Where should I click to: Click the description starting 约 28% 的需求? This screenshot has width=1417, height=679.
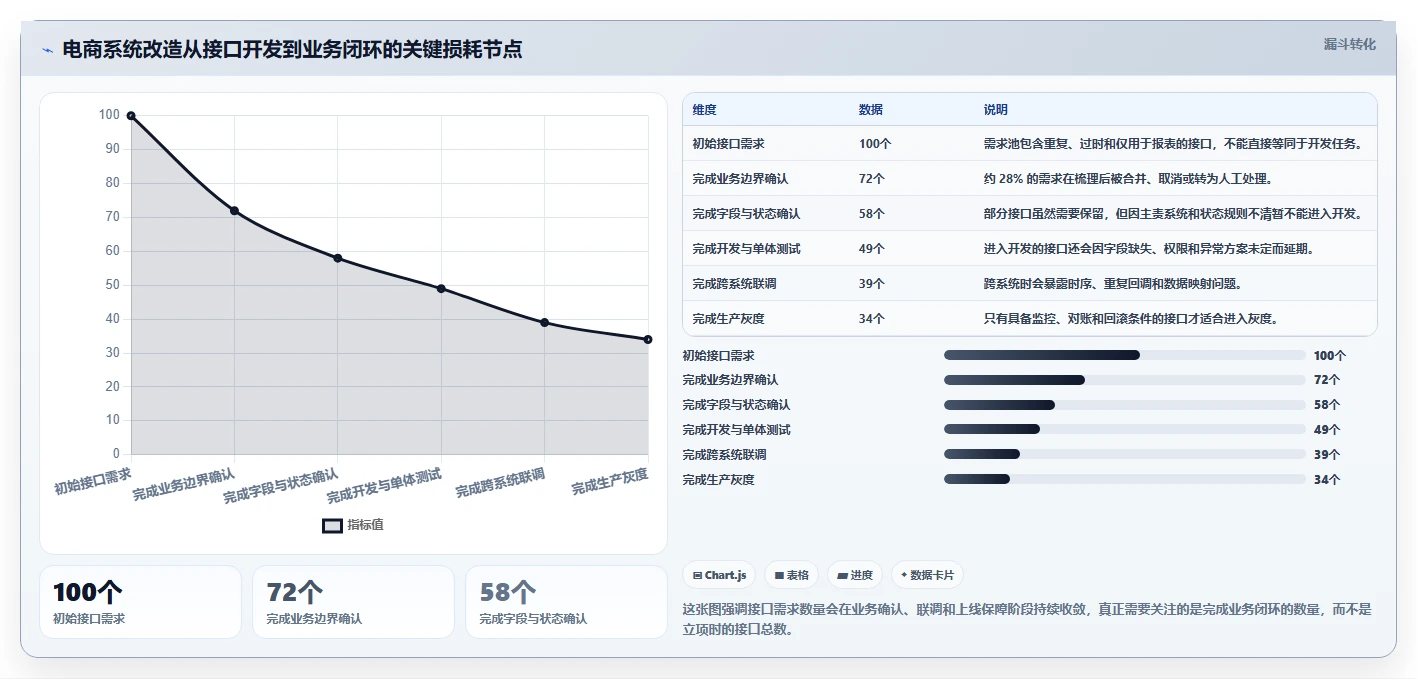(x=1128, y=179)
